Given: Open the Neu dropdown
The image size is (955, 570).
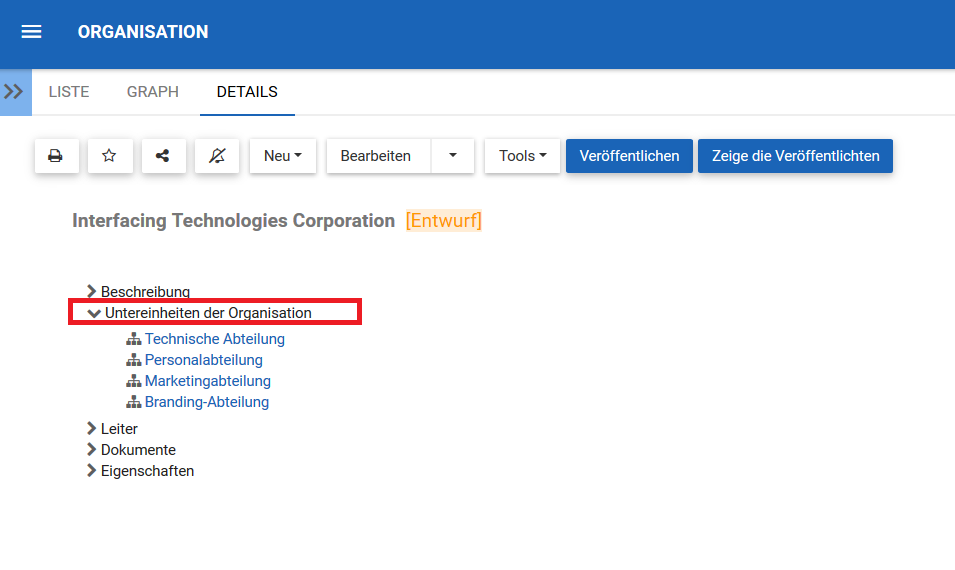Looking at the screenshot, I should 282,156.
